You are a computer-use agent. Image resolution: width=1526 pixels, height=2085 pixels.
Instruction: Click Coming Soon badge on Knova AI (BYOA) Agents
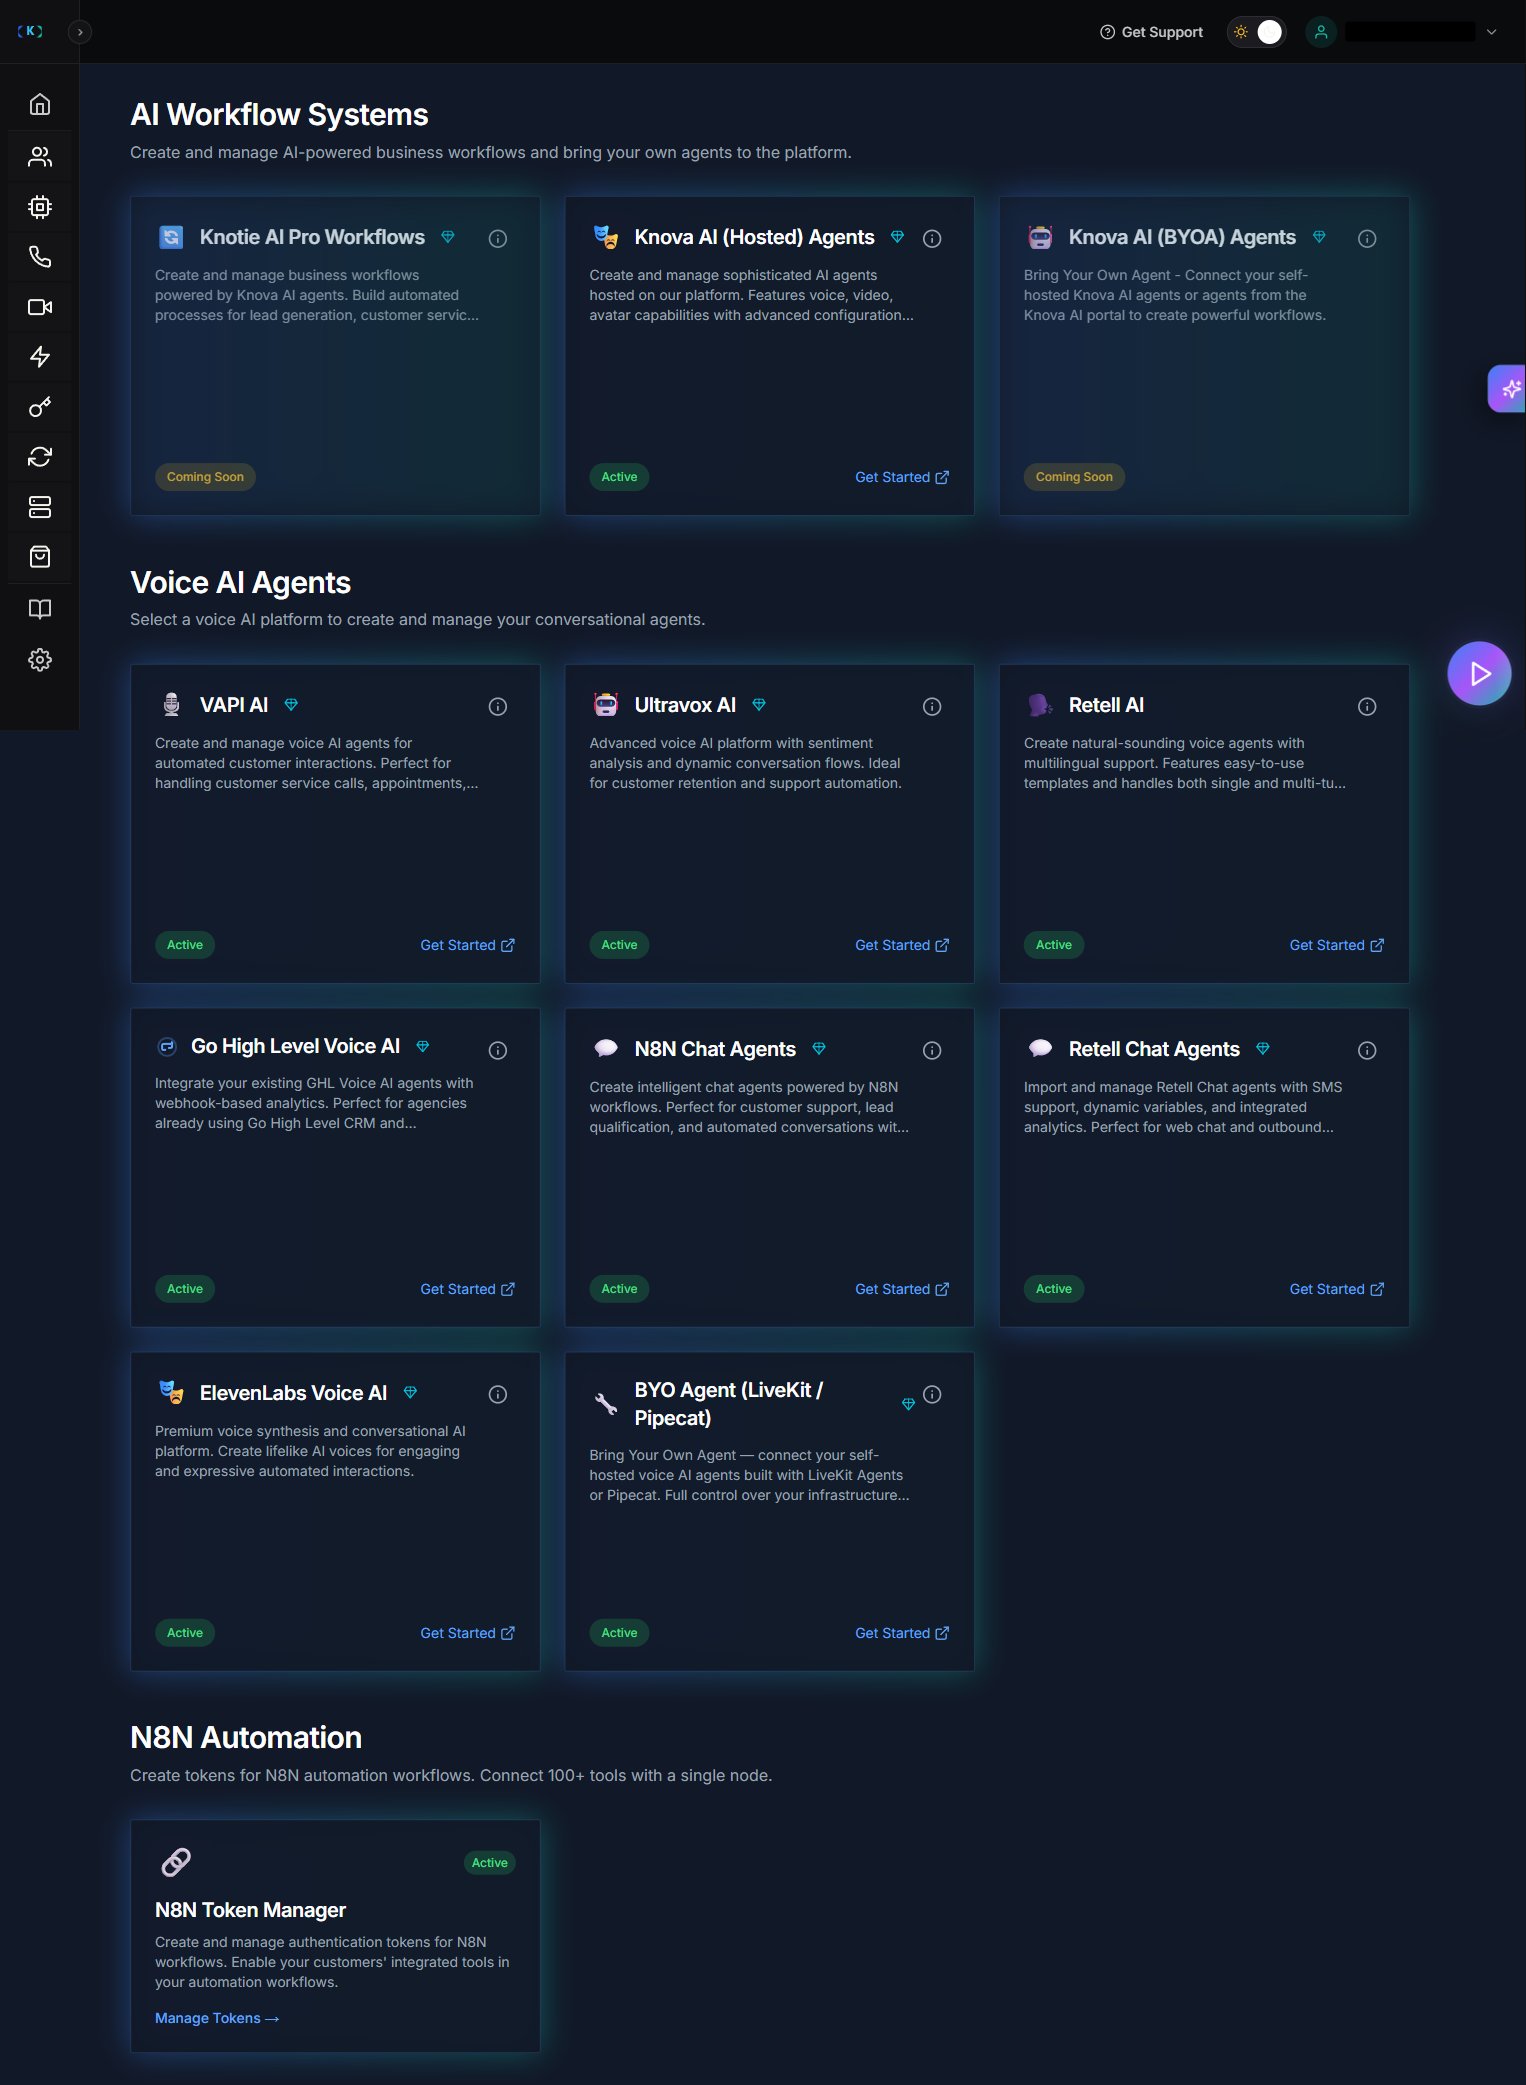[1074, 477]
